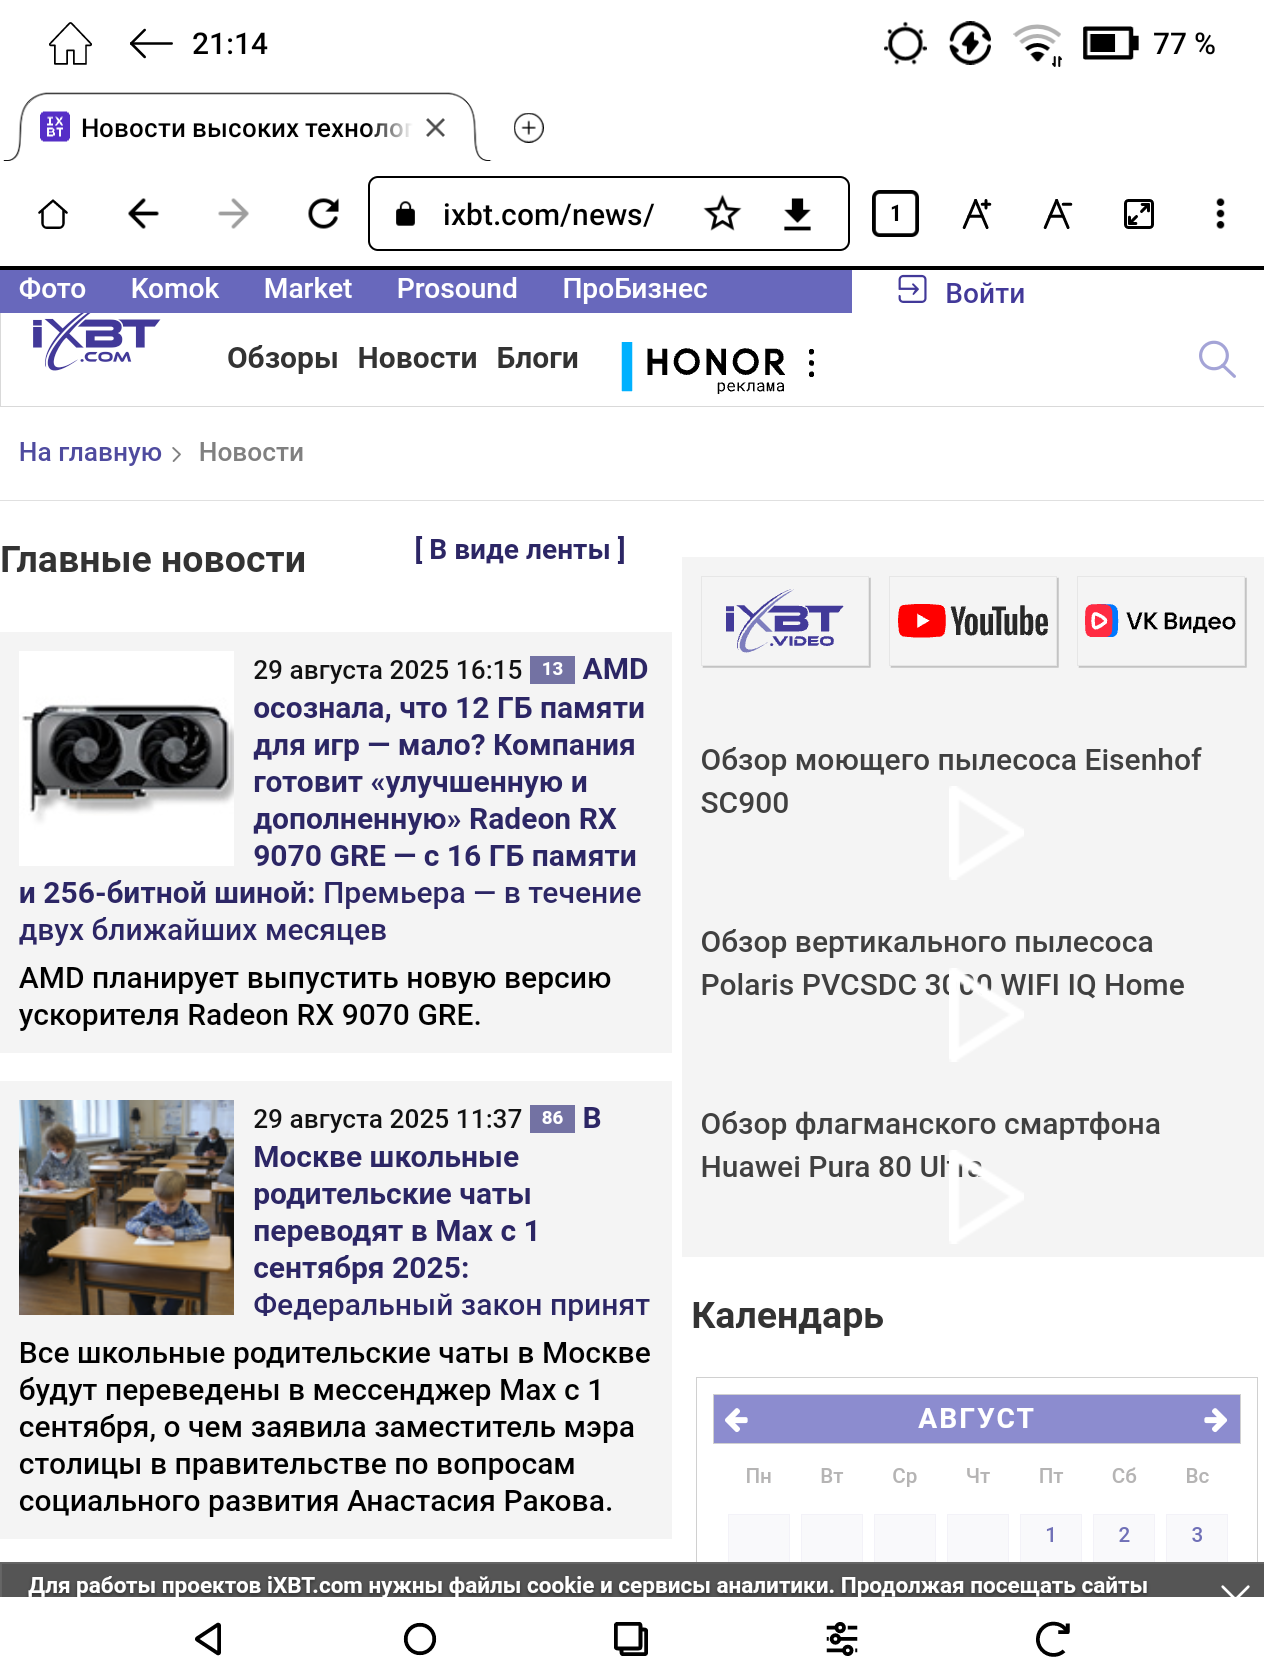Open Radeon RX 9070 GRE thumbnail
Viewport: 1264px width, 1680px height.
126,758
